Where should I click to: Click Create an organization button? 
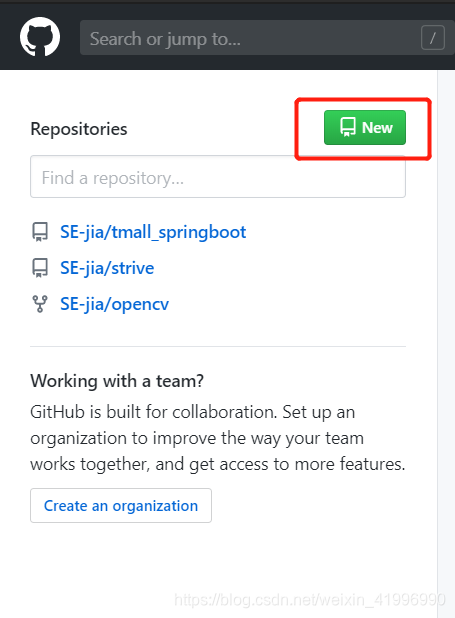pos(121,506)
